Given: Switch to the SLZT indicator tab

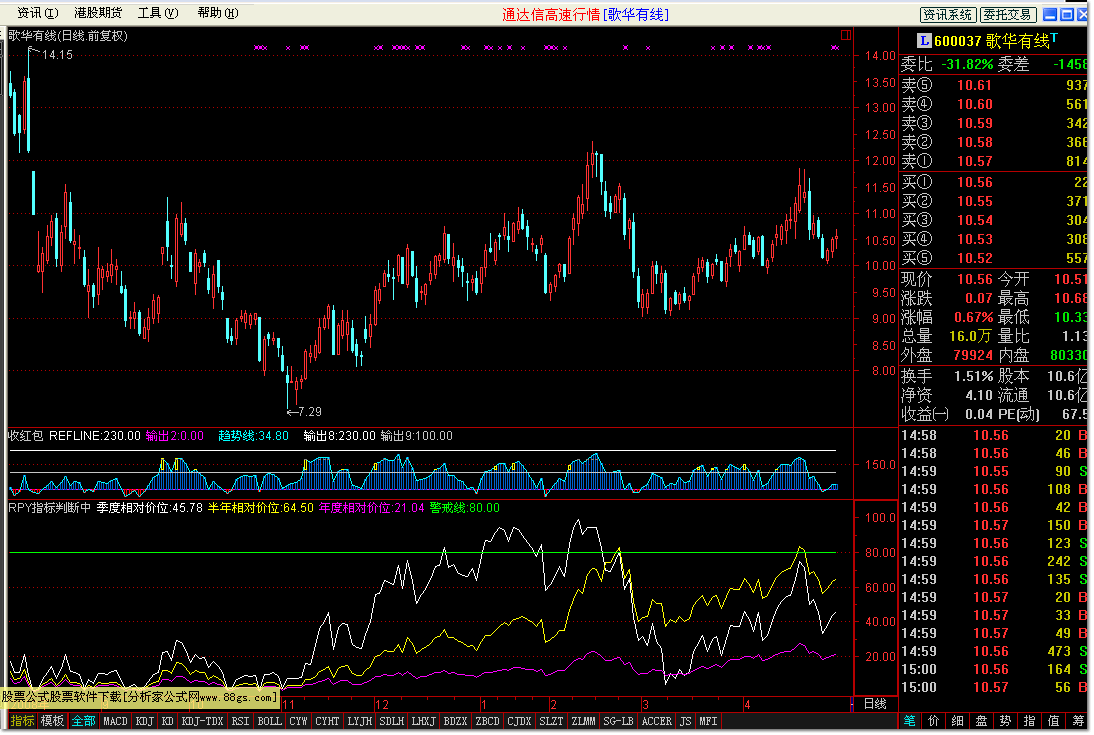Looking at the screenshot, I should click(x=551, y=721).
